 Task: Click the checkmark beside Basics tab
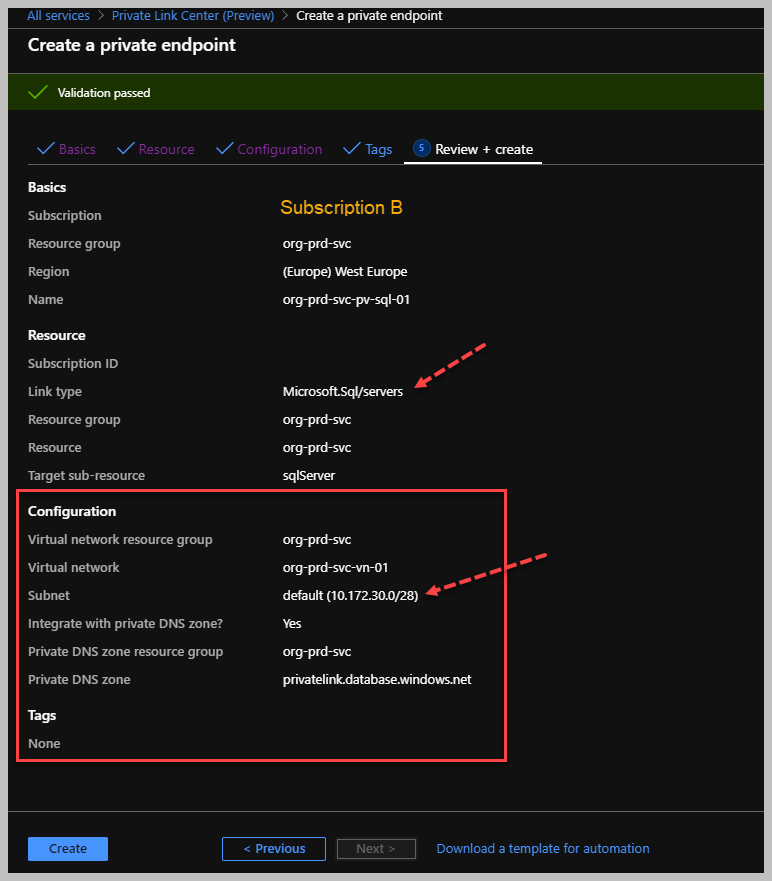coord(46,148)
